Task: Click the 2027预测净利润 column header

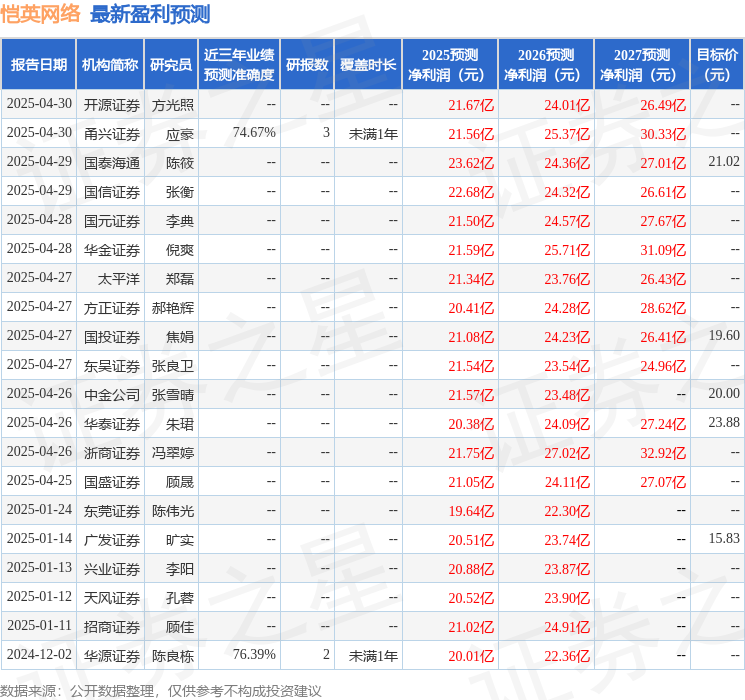Action: tap(642, 65)
